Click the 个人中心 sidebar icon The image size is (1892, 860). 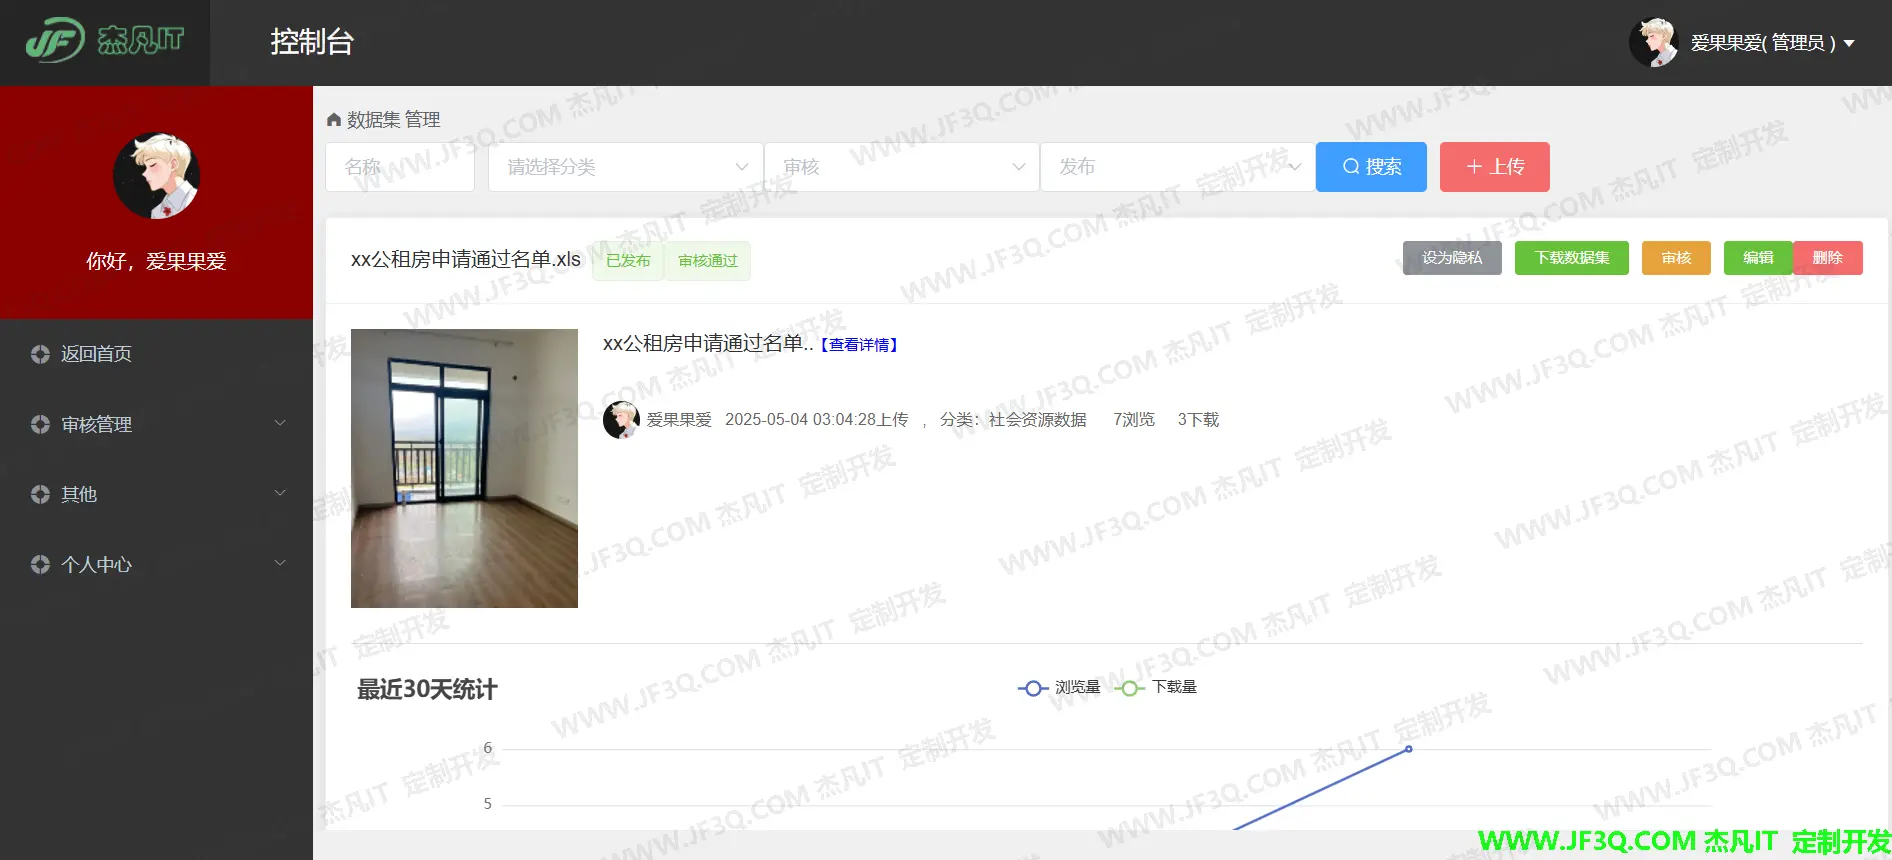pos(40,564)
